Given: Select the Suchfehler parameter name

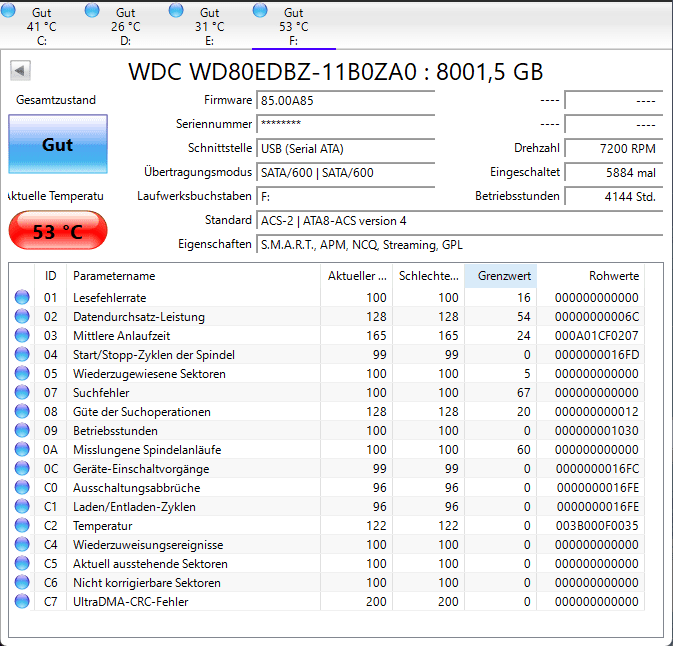Looking at the screenshot, I should click(x=101, y=393).
